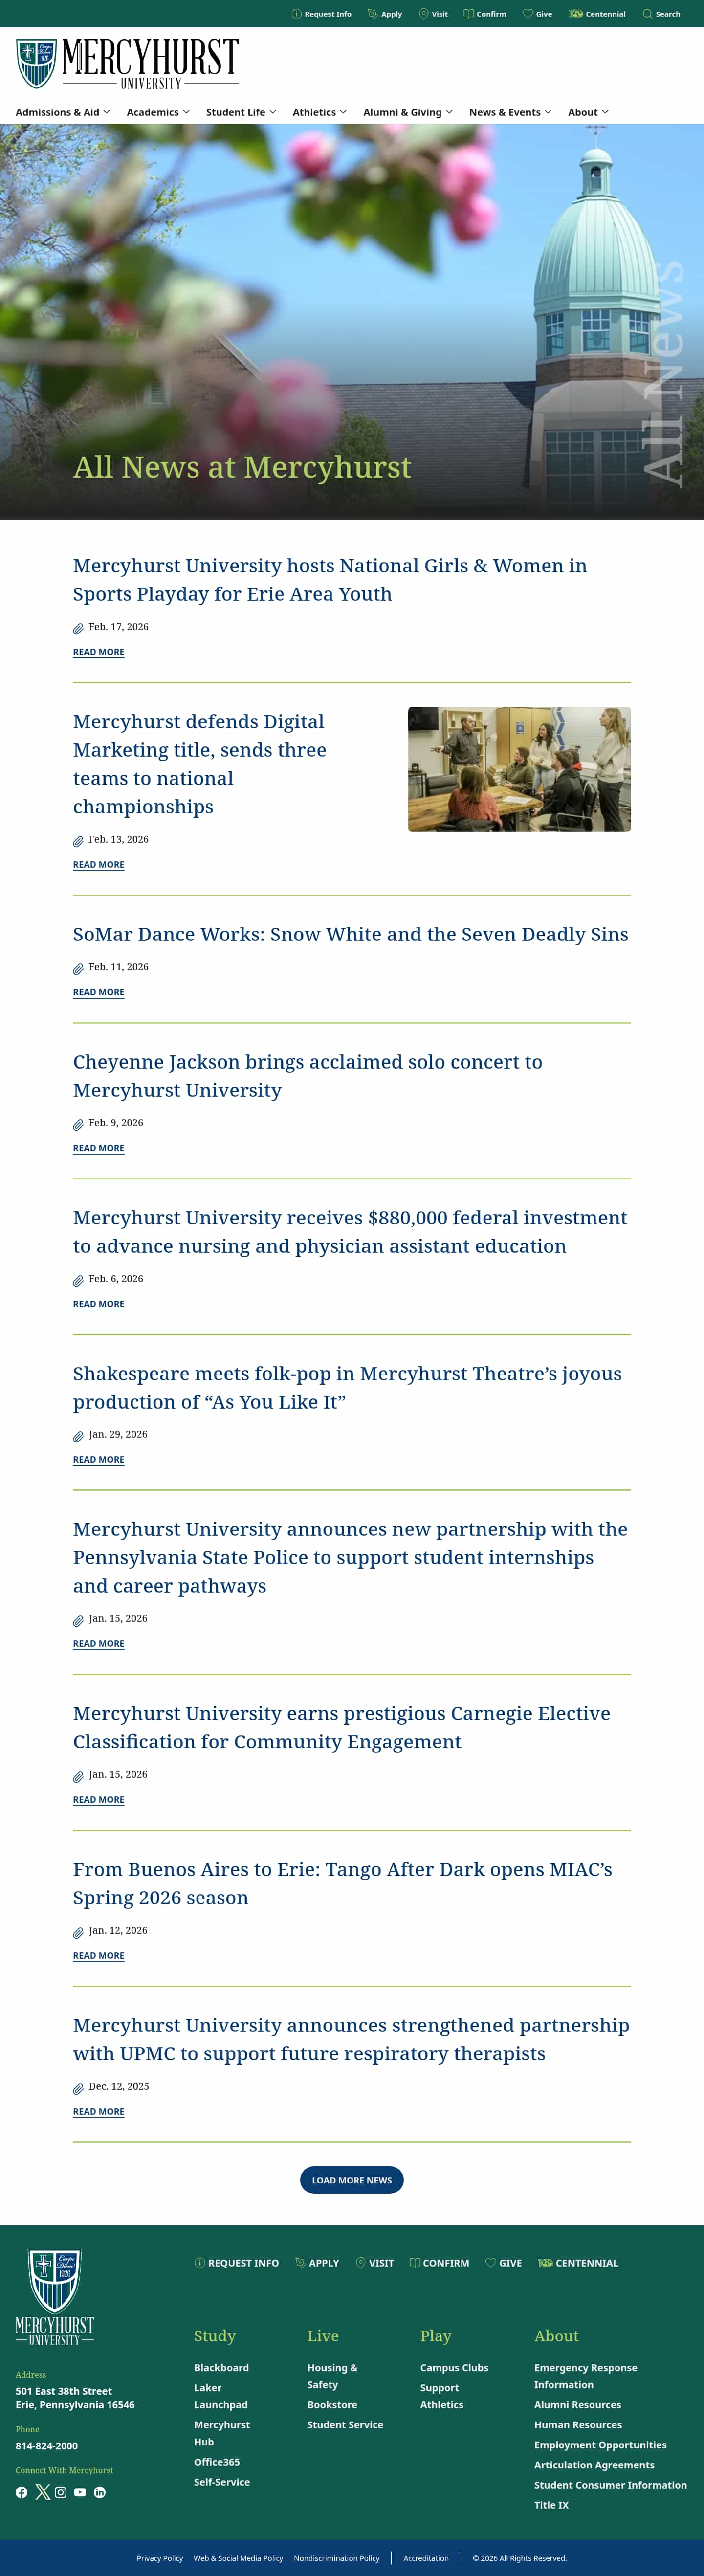
Task: Open the X (Twitter) icon in footer
Action: pos(42,2492)
